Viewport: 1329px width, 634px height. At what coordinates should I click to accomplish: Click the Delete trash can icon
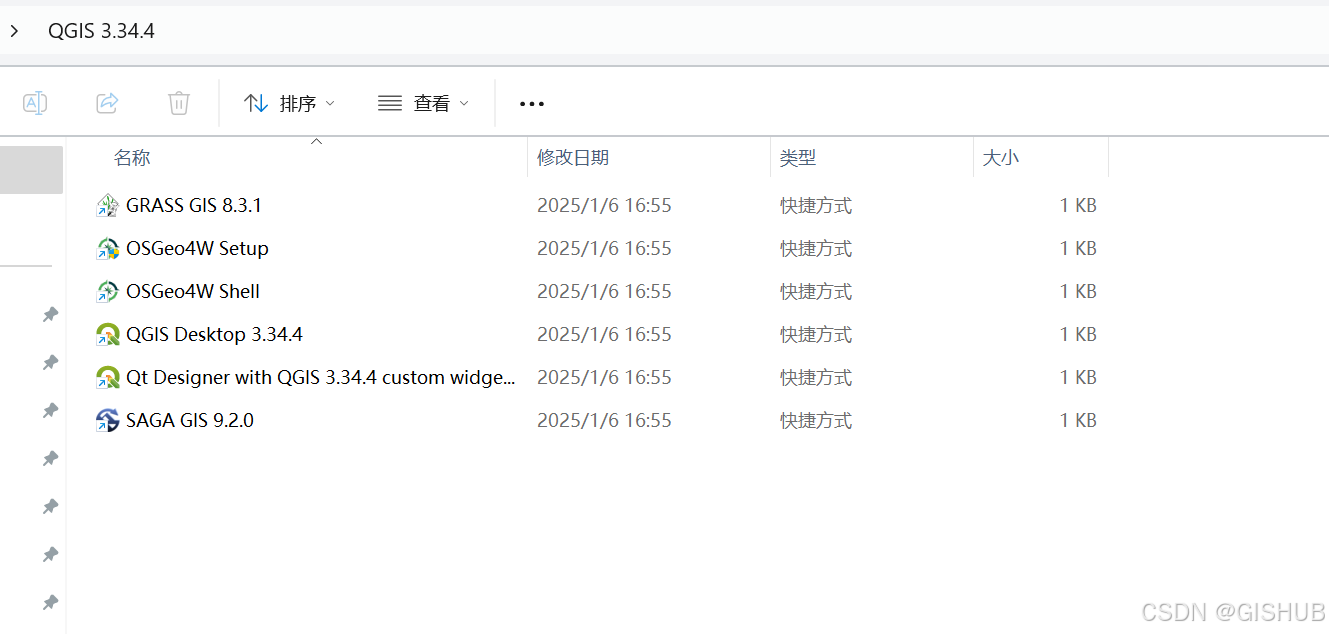click(179, 103)
